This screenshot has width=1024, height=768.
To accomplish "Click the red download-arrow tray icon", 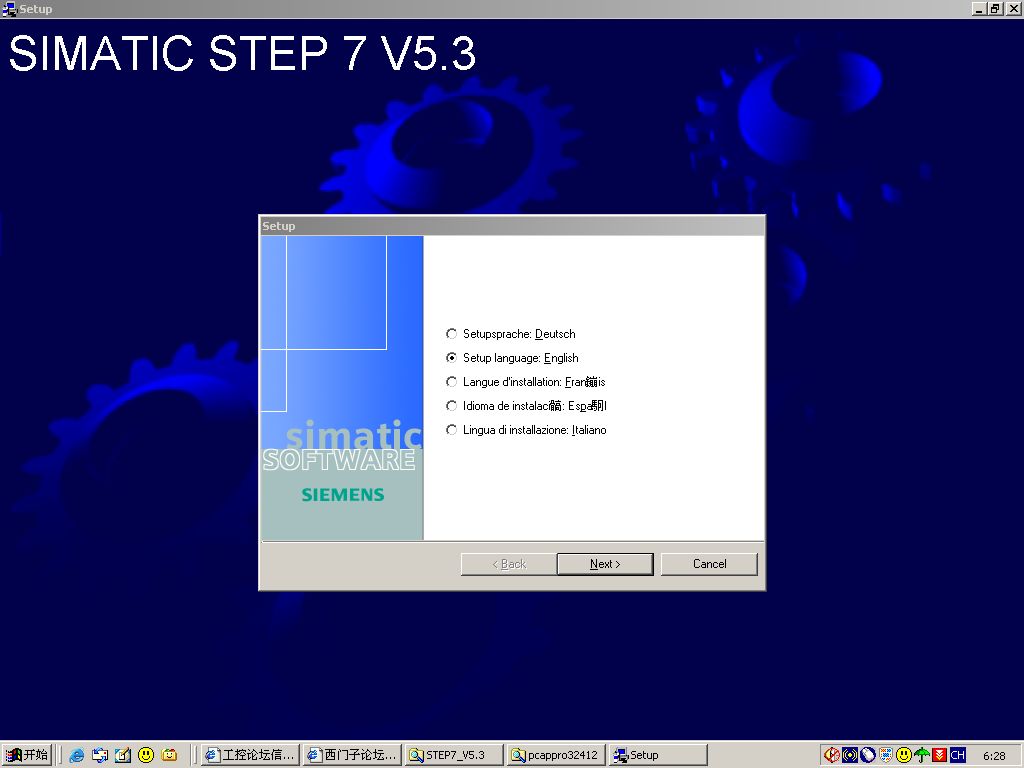I will coord(940,756).
